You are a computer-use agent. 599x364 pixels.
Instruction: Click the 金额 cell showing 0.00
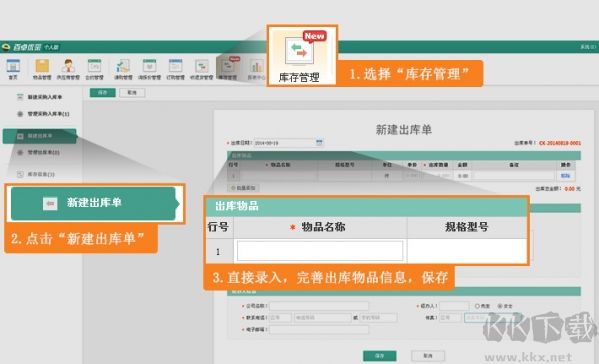point(463,176)
